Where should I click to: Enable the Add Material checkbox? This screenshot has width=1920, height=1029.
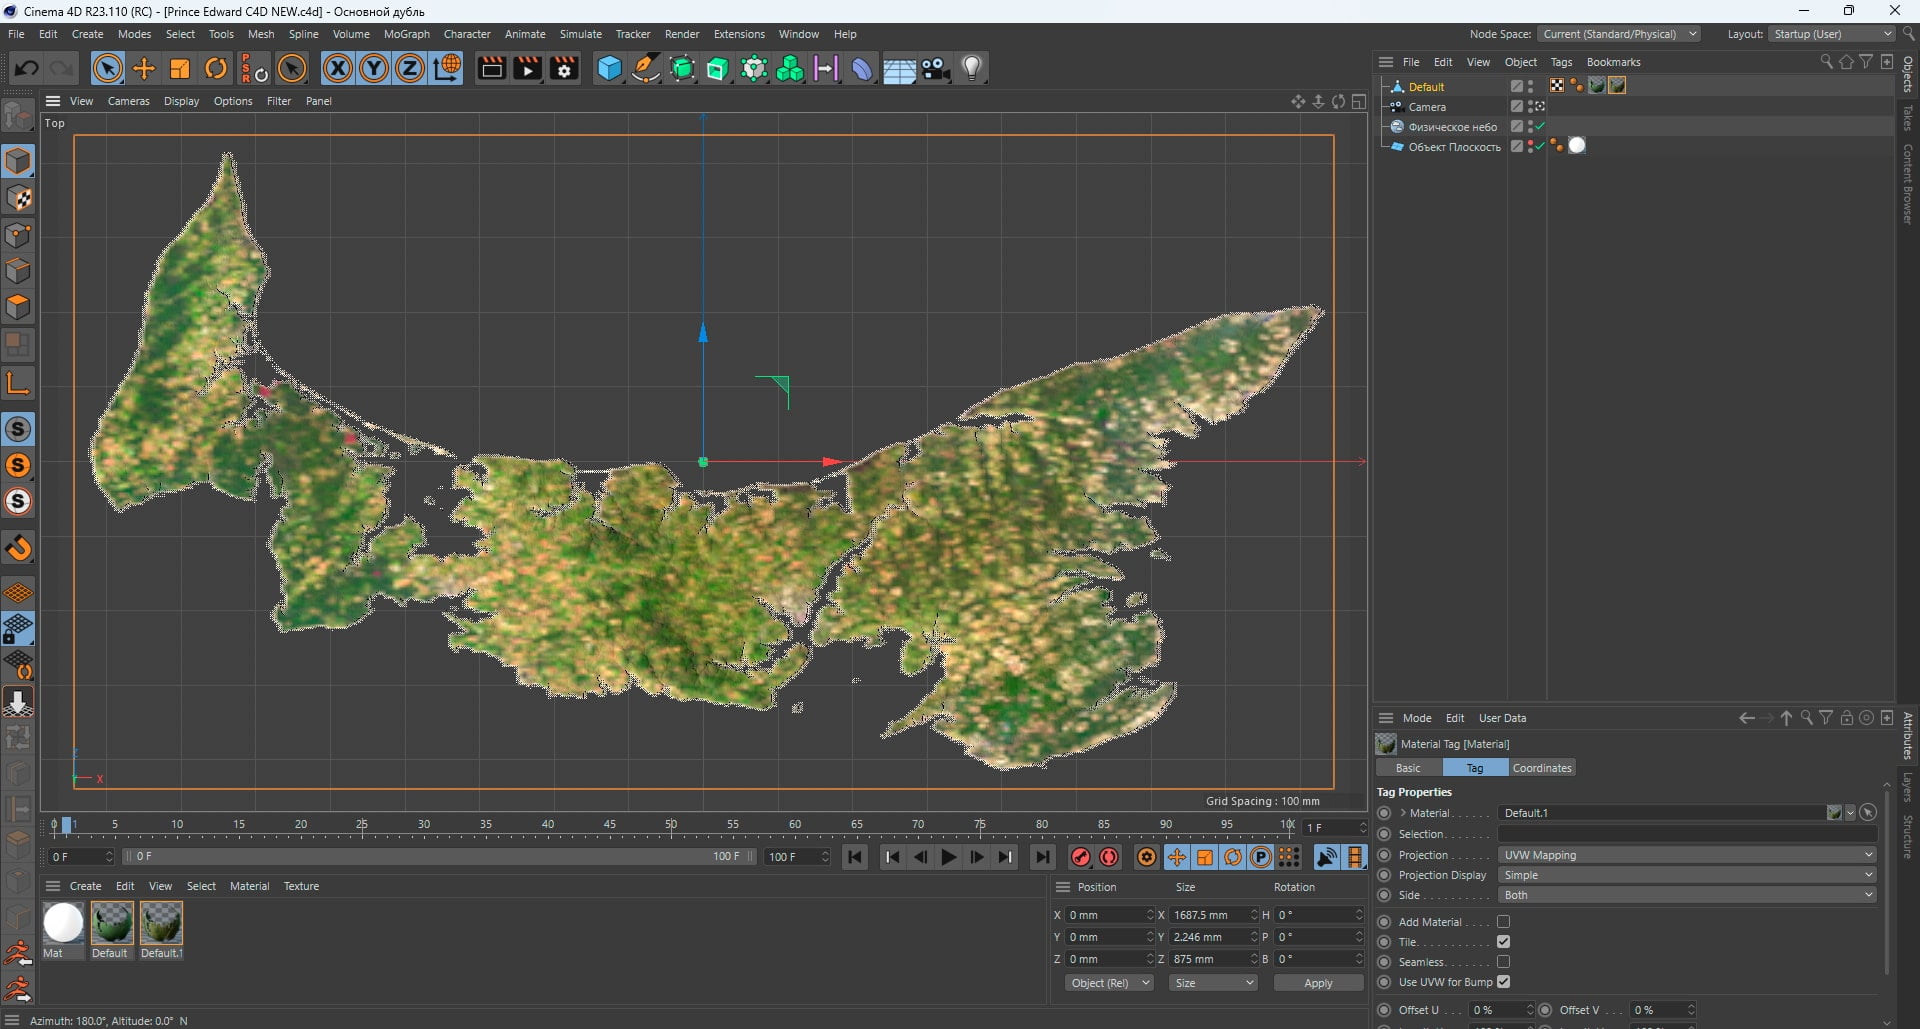[x=1503, y=922]
